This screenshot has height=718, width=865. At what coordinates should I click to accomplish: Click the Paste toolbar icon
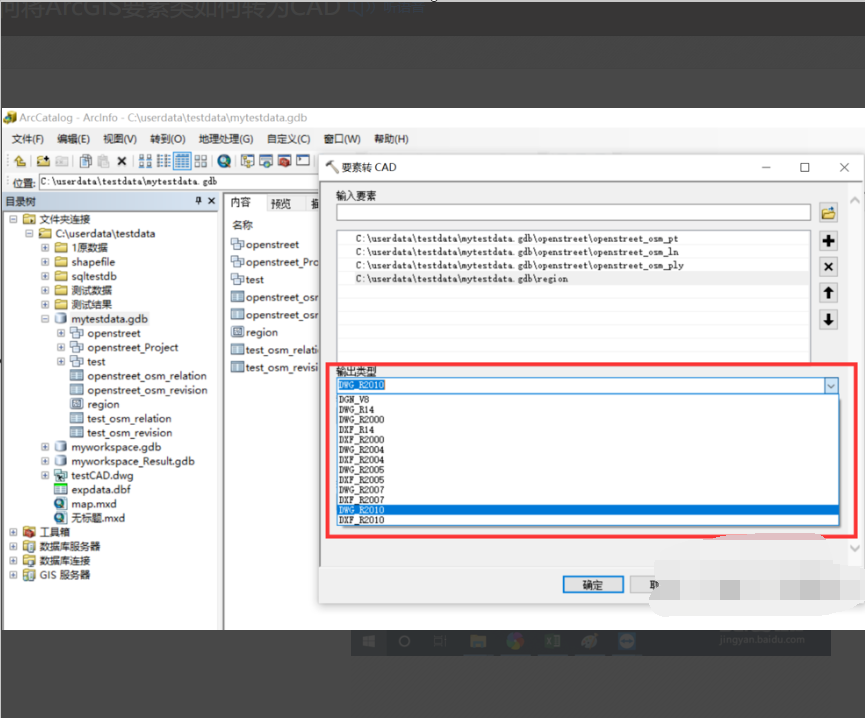pyautogui.click(x=103, y=161)
